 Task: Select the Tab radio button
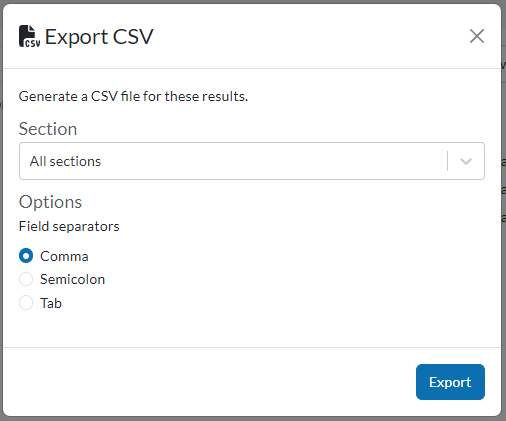[26, 303]
